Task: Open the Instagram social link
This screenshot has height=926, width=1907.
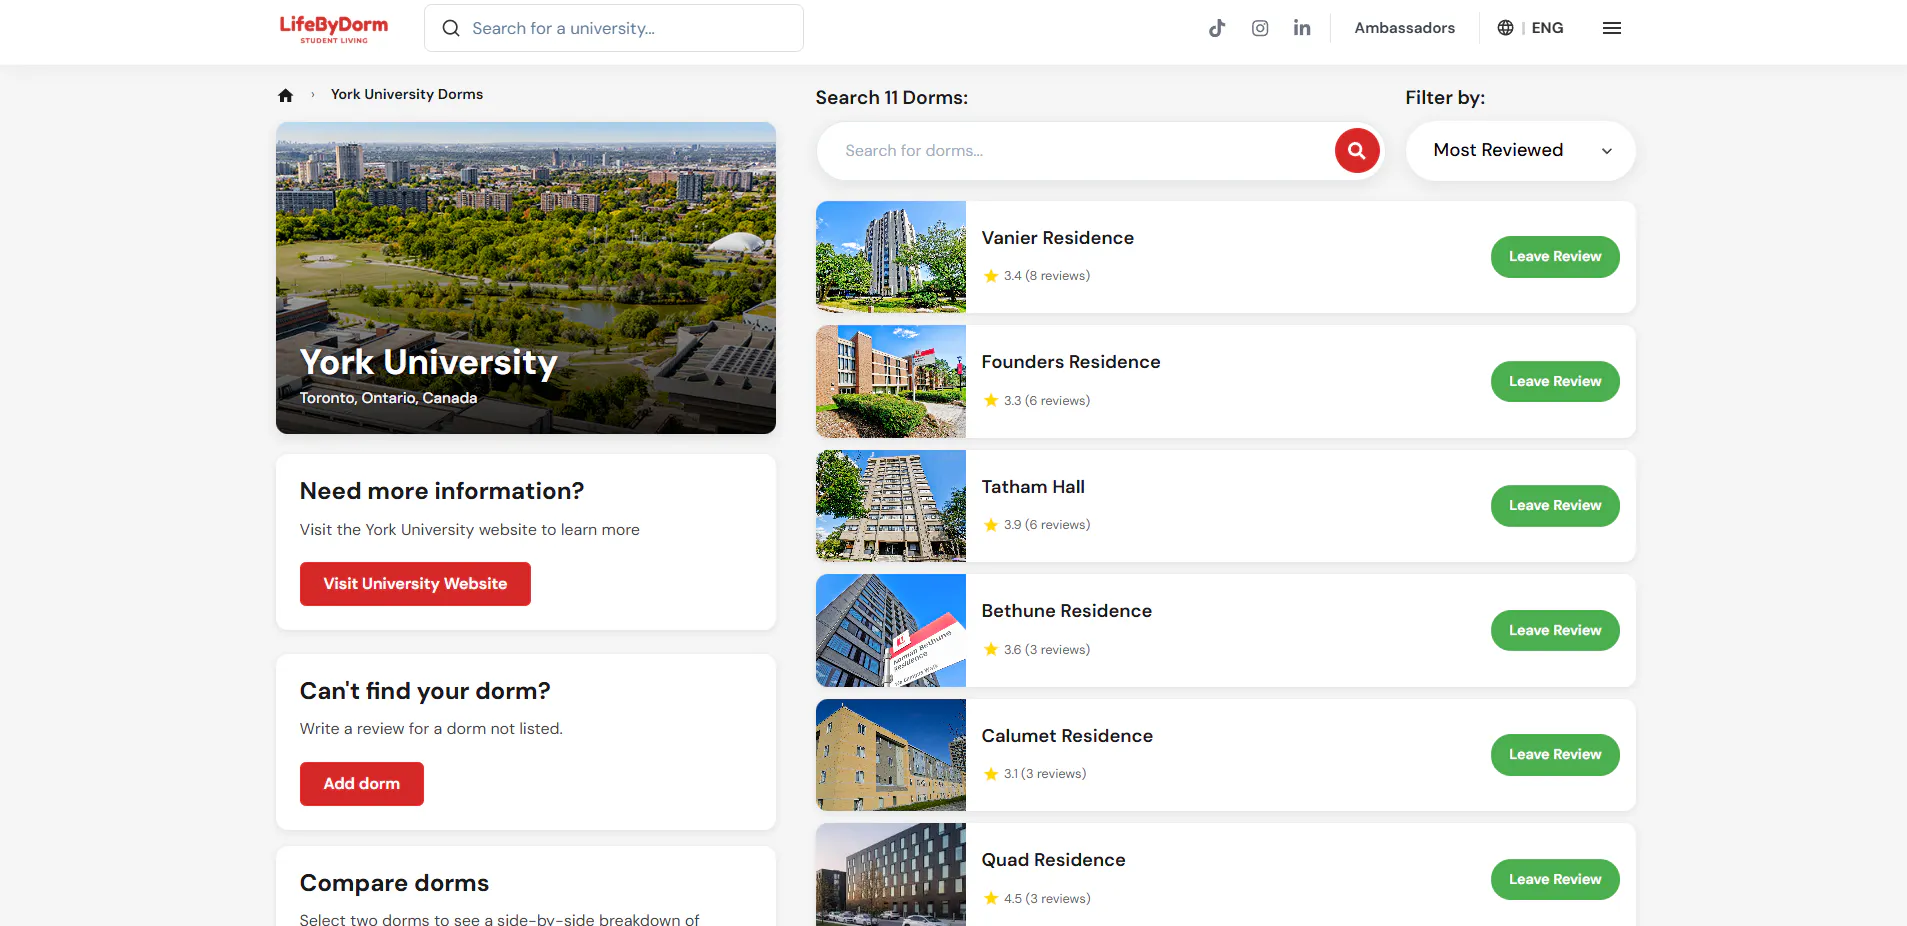Action: 1260,28
